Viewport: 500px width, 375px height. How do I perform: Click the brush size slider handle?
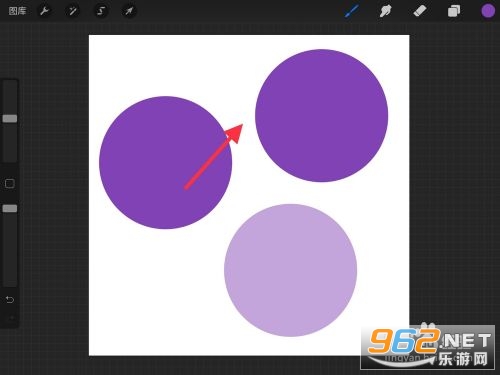[x=10, y=119]
